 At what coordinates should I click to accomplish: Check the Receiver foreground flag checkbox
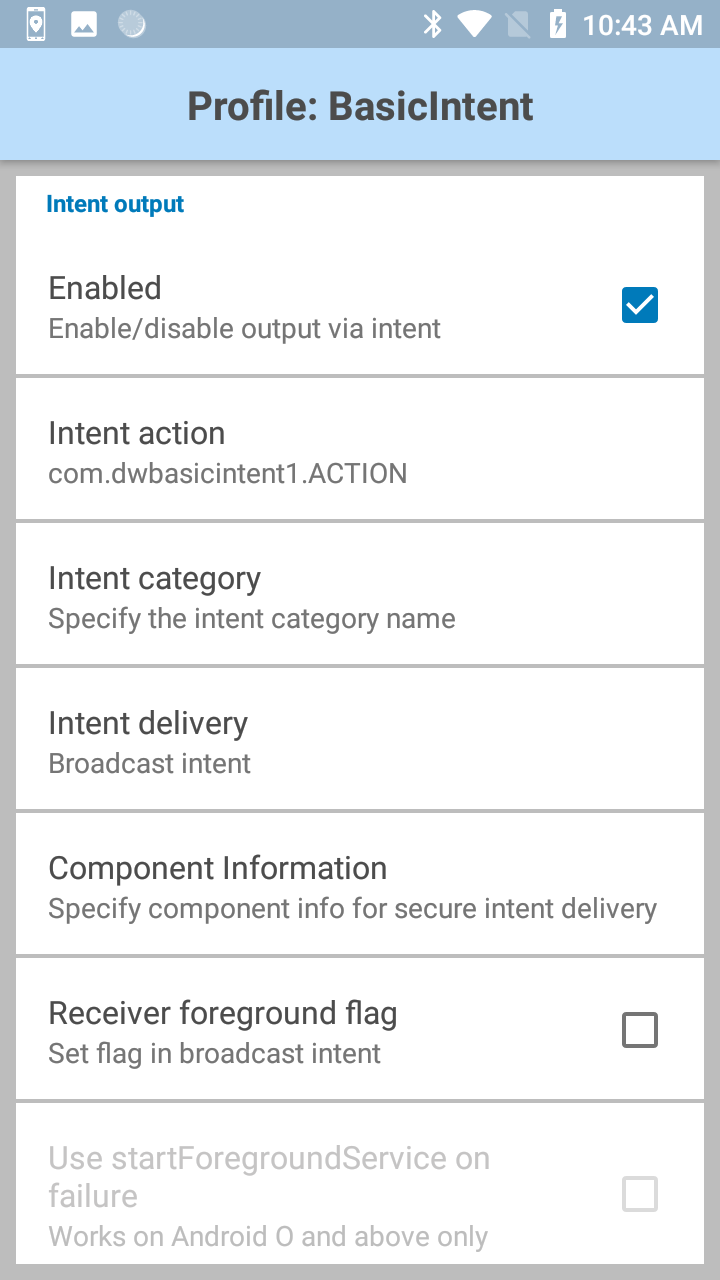(640, 1030)
